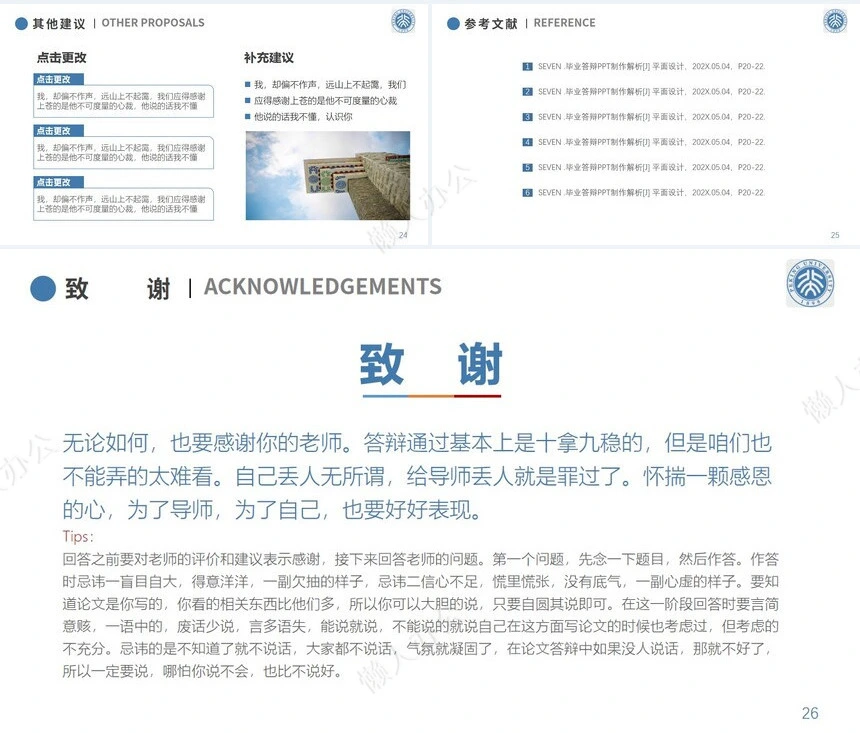Click the number 6 reference square marker
This screenshot has width=860, height=733.
(527, 192)
